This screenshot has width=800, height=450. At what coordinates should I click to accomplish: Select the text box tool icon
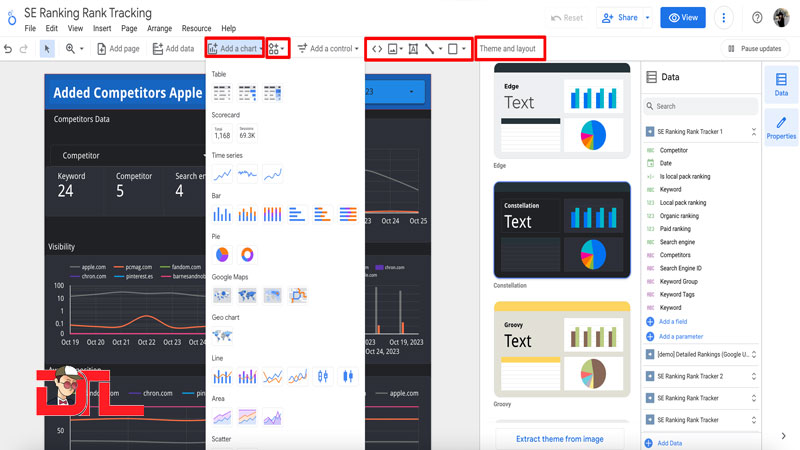click(413, 48)
